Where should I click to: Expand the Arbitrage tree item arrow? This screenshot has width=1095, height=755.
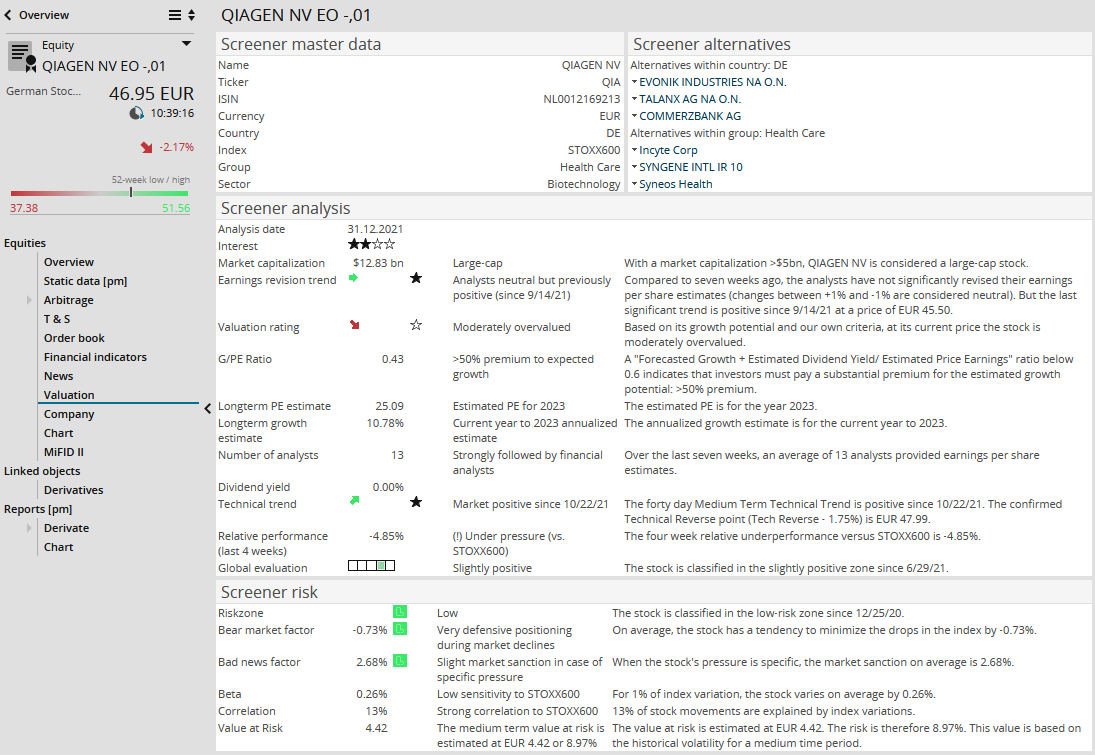click(x=29, y=300)
